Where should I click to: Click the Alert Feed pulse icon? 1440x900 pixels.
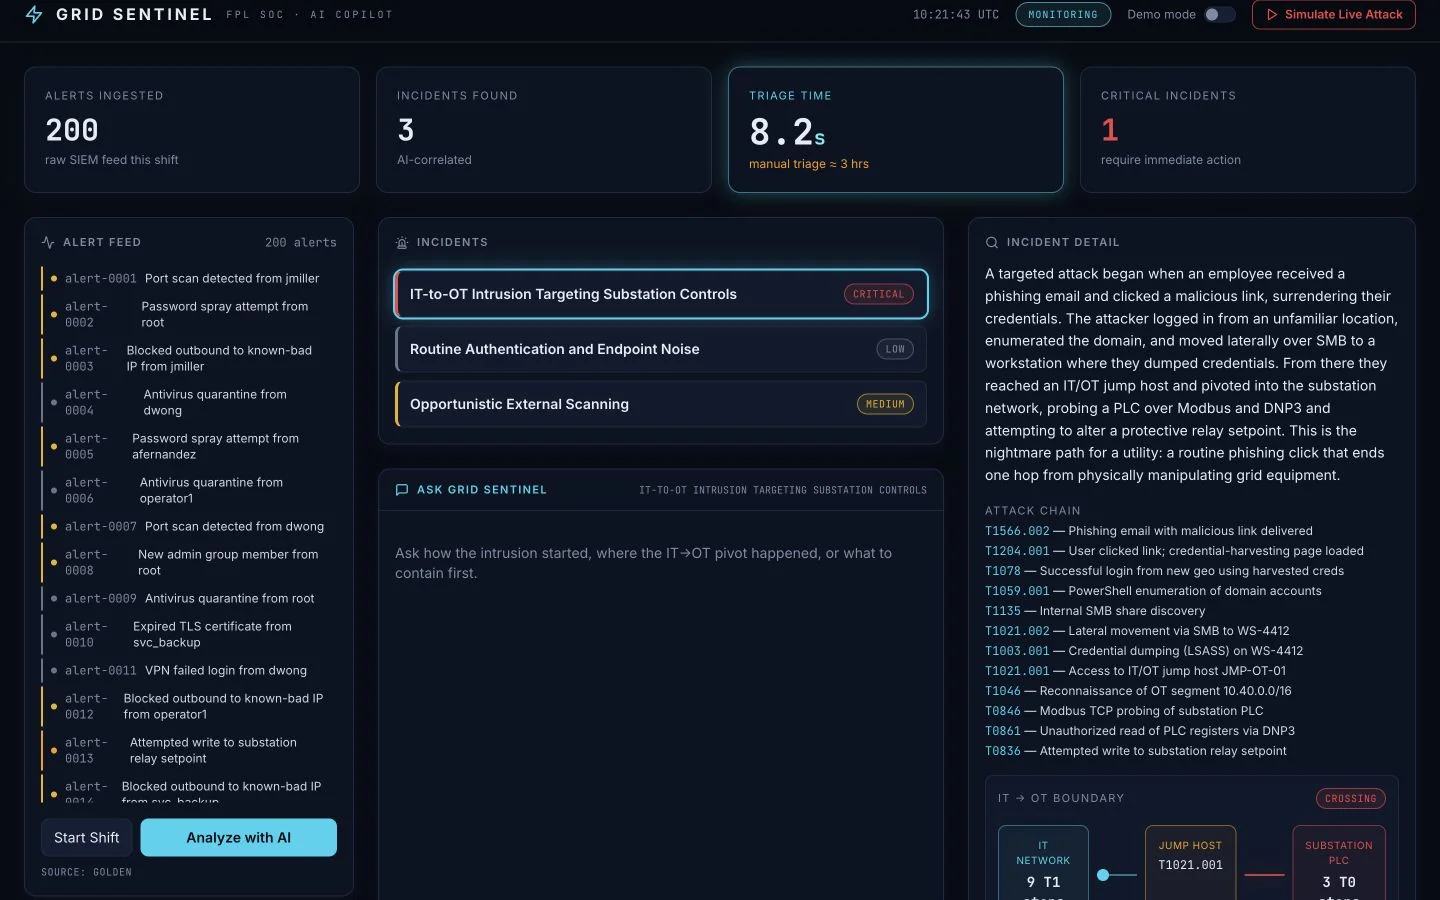click(x=48, y=243)
